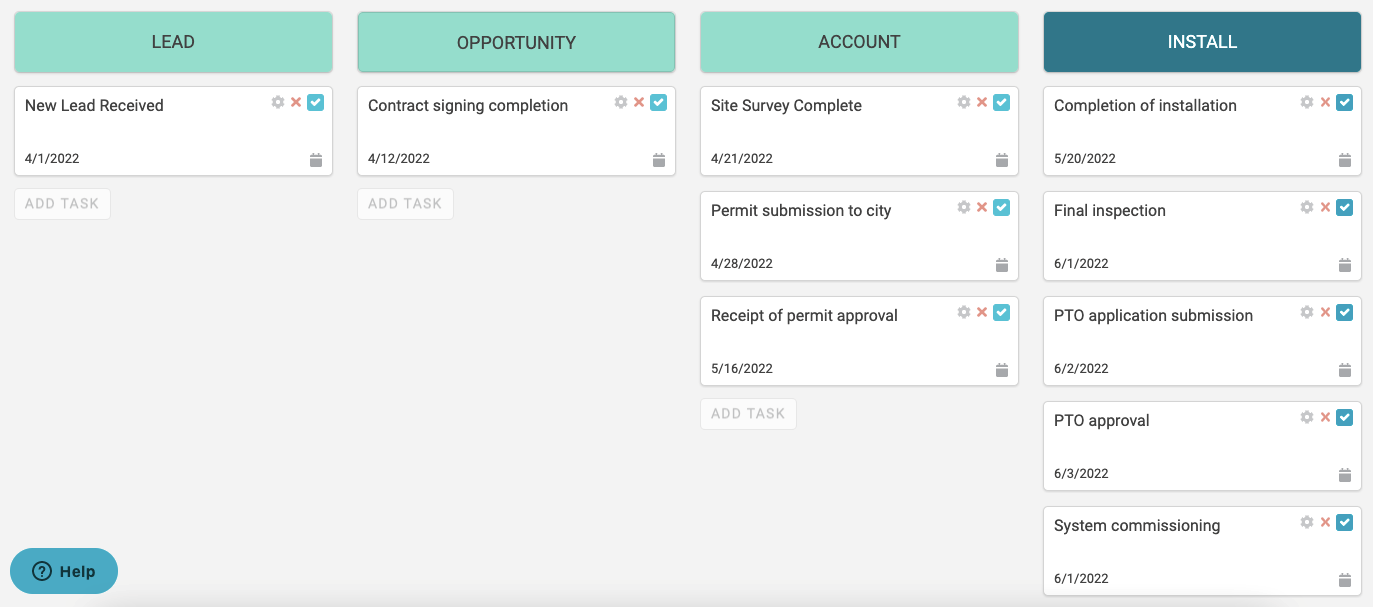Image resolution: width=1373 pixels, height=607 pixels.
Task: Click ADD TASK under the Account column
Action: [x=748, y=414]
